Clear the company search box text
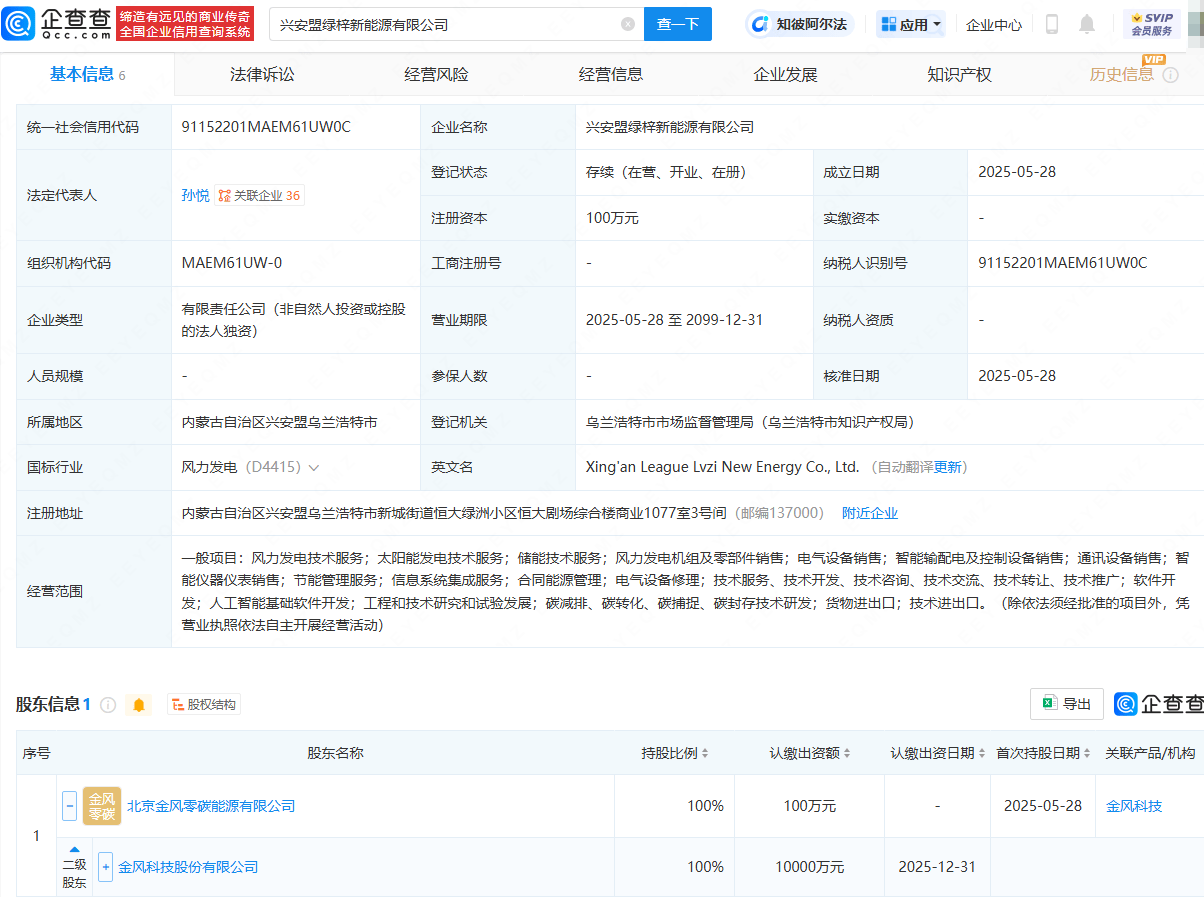This screenshot has width=1204, height=897. 628,24
